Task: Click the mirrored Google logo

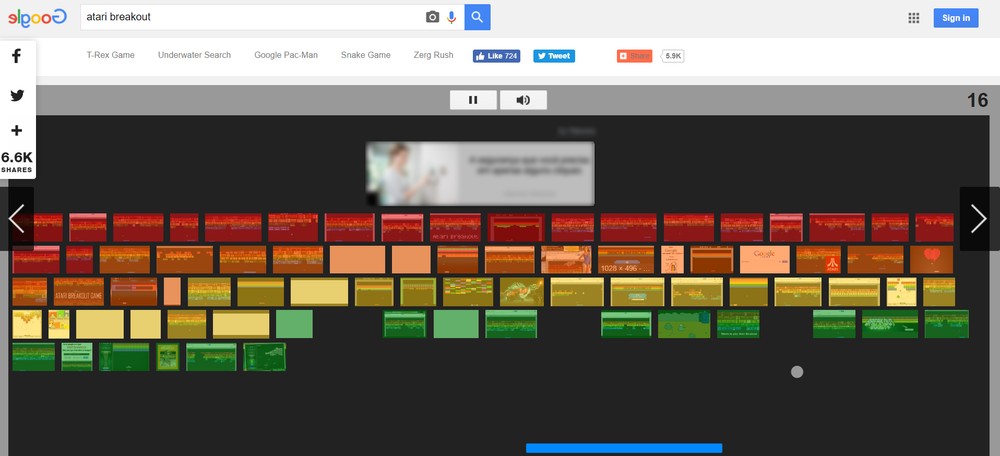Action: [38, 17]
